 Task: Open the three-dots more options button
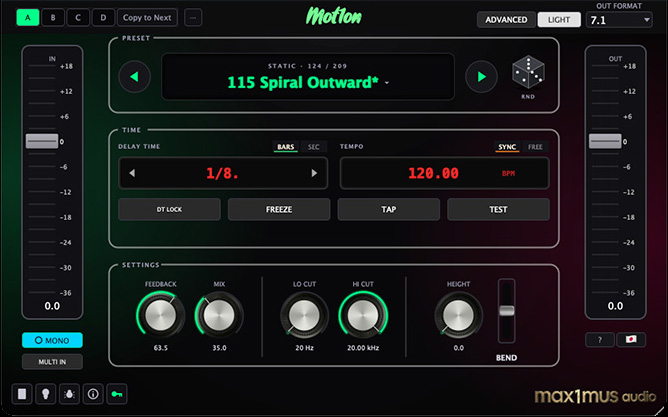[193, 18]
